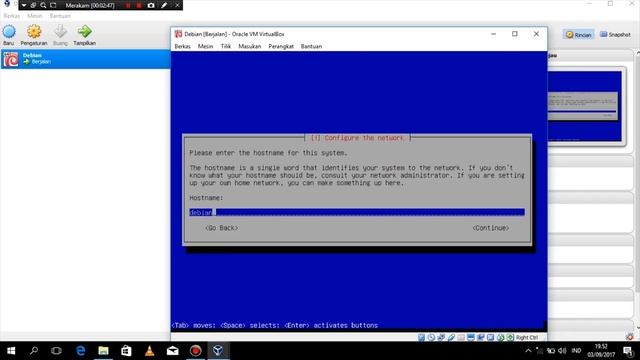Screen dimensions: 640x360
Task: Open VLC cone icon on the taskbar
Action: coord(149,351)
